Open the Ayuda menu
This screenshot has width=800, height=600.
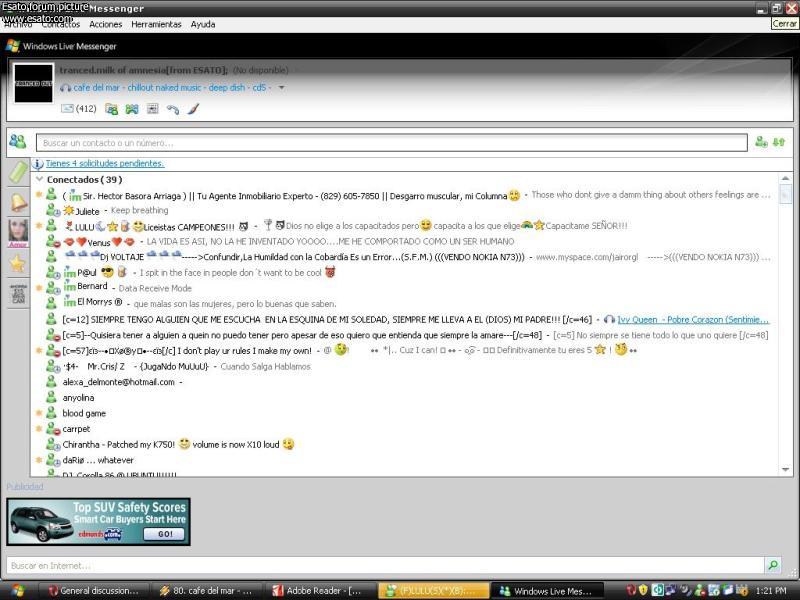pos(203,24)
